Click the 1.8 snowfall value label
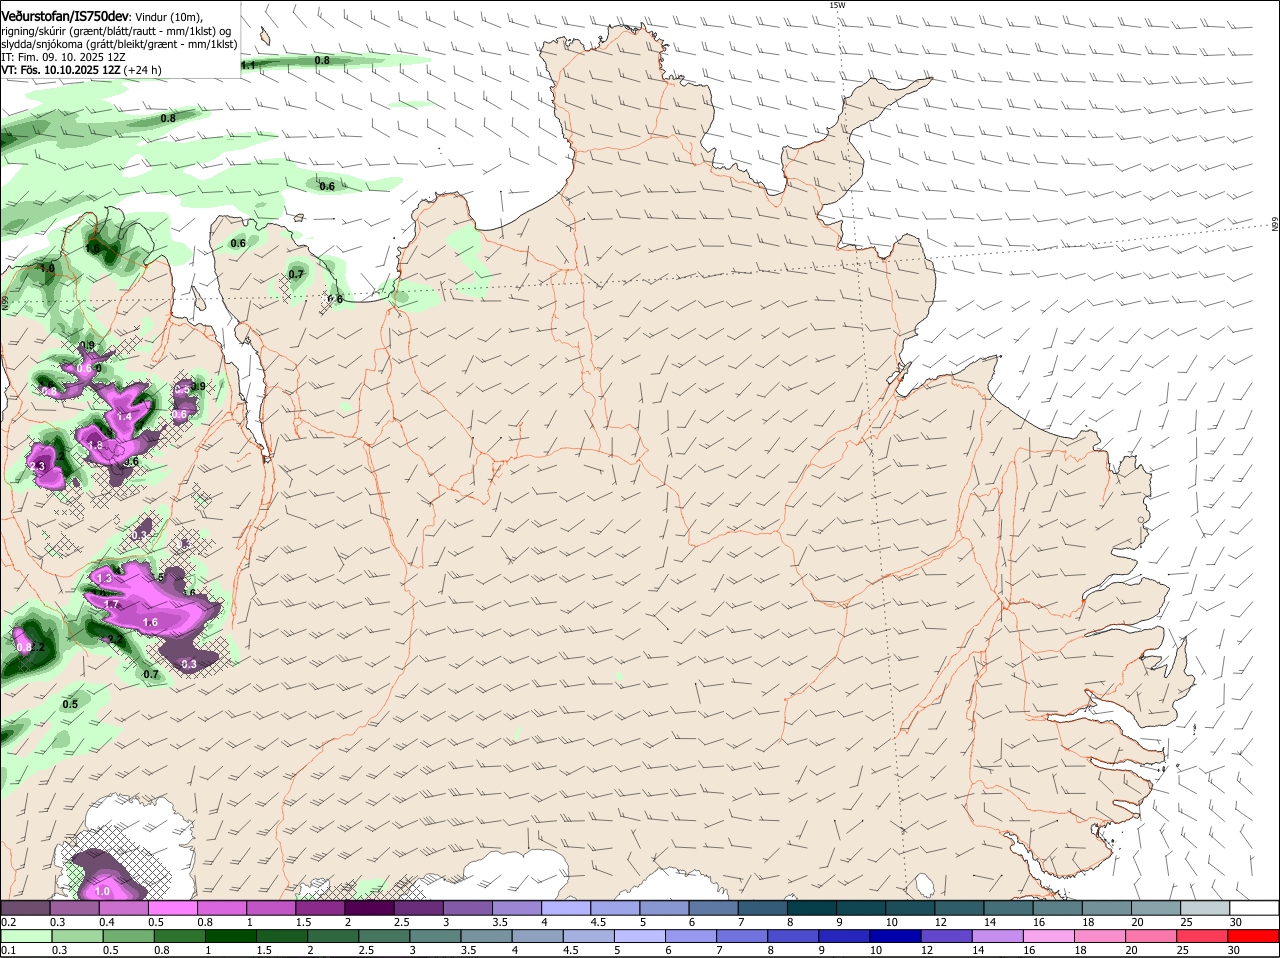 point(96,446)
